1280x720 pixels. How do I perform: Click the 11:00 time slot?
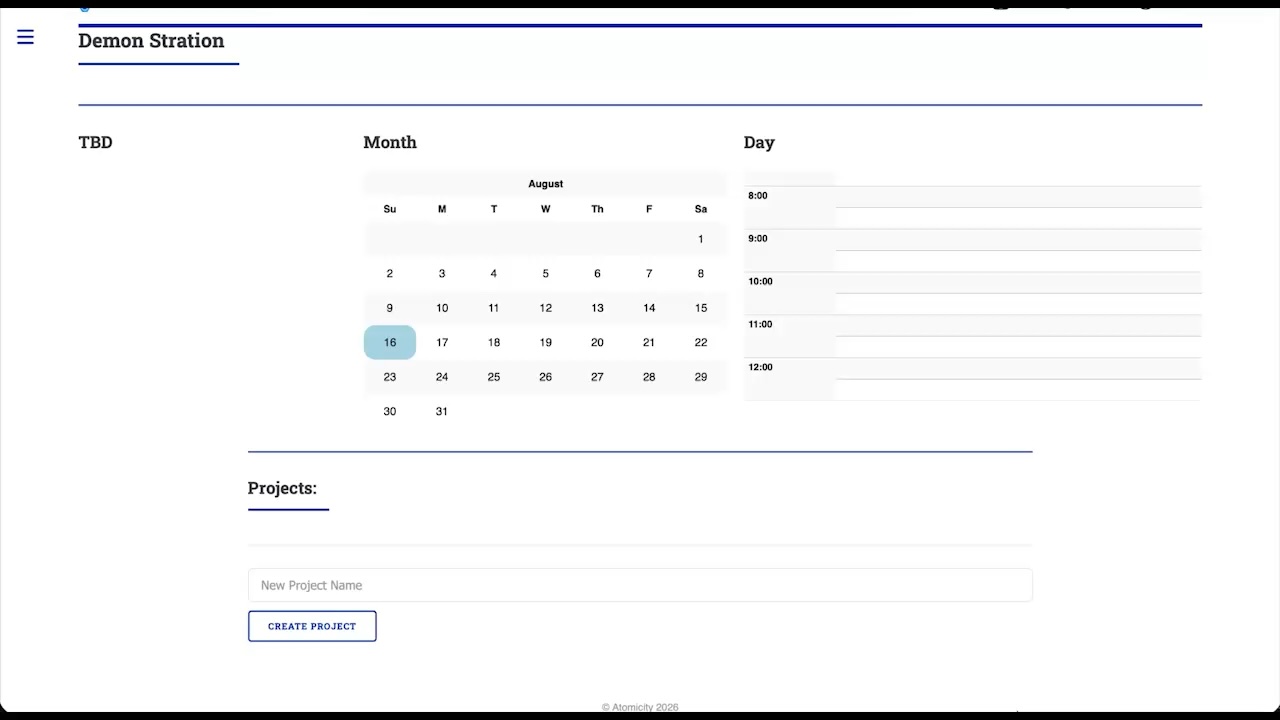(x=972, y=326)
